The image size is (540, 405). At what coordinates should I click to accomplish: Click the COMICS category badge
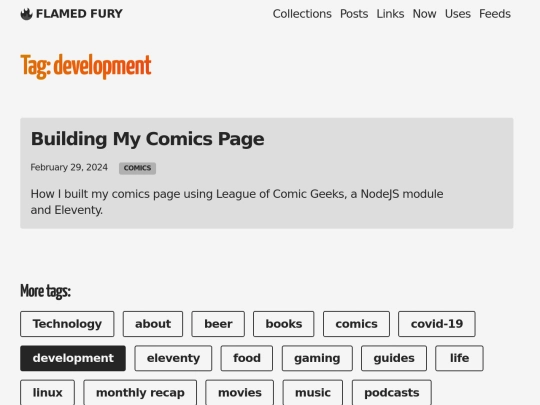pyautogui.click(x=137, y=168)
